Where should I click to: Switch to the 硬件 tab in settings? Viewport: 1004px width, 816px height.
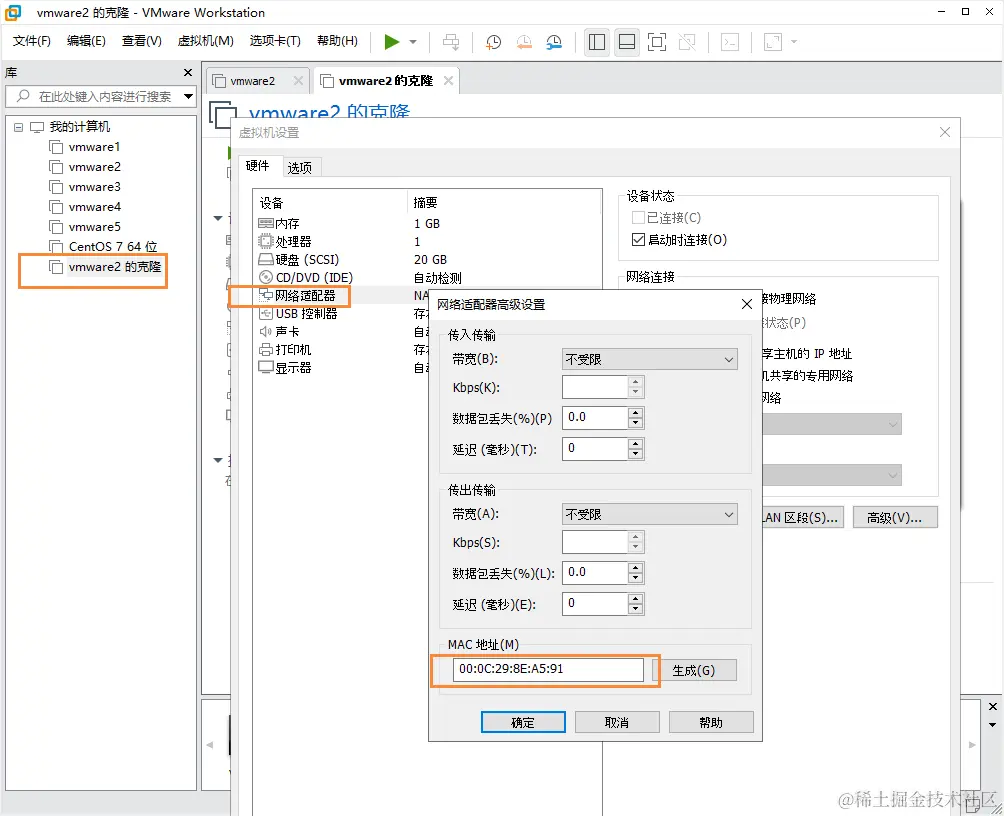[257, 166]
